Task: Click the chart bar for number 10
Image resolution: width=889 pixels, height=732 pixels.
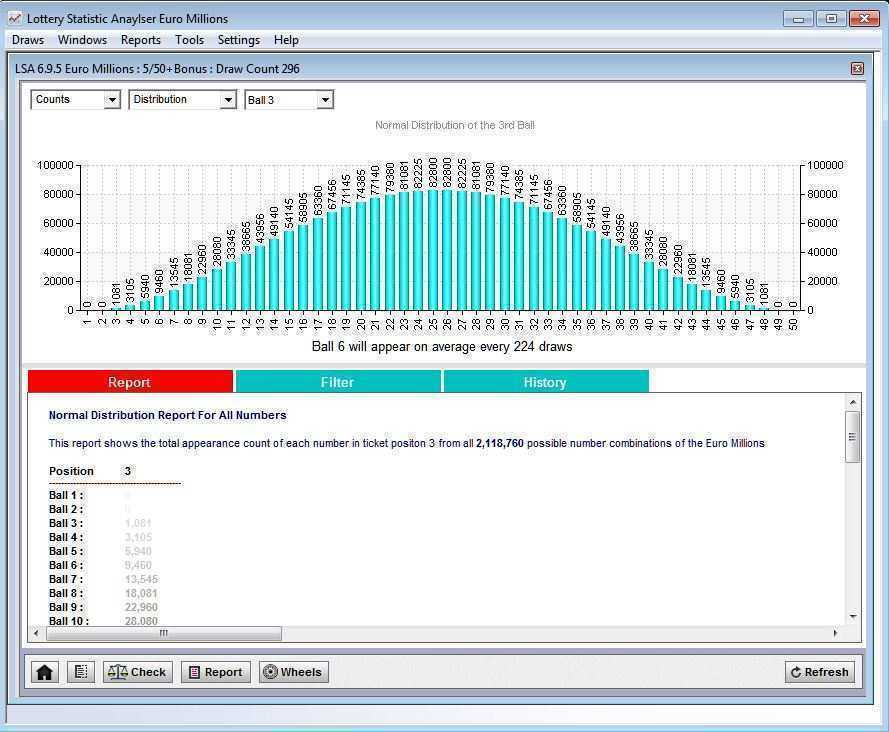Action: pyautogui.click(x=217, y=289)
